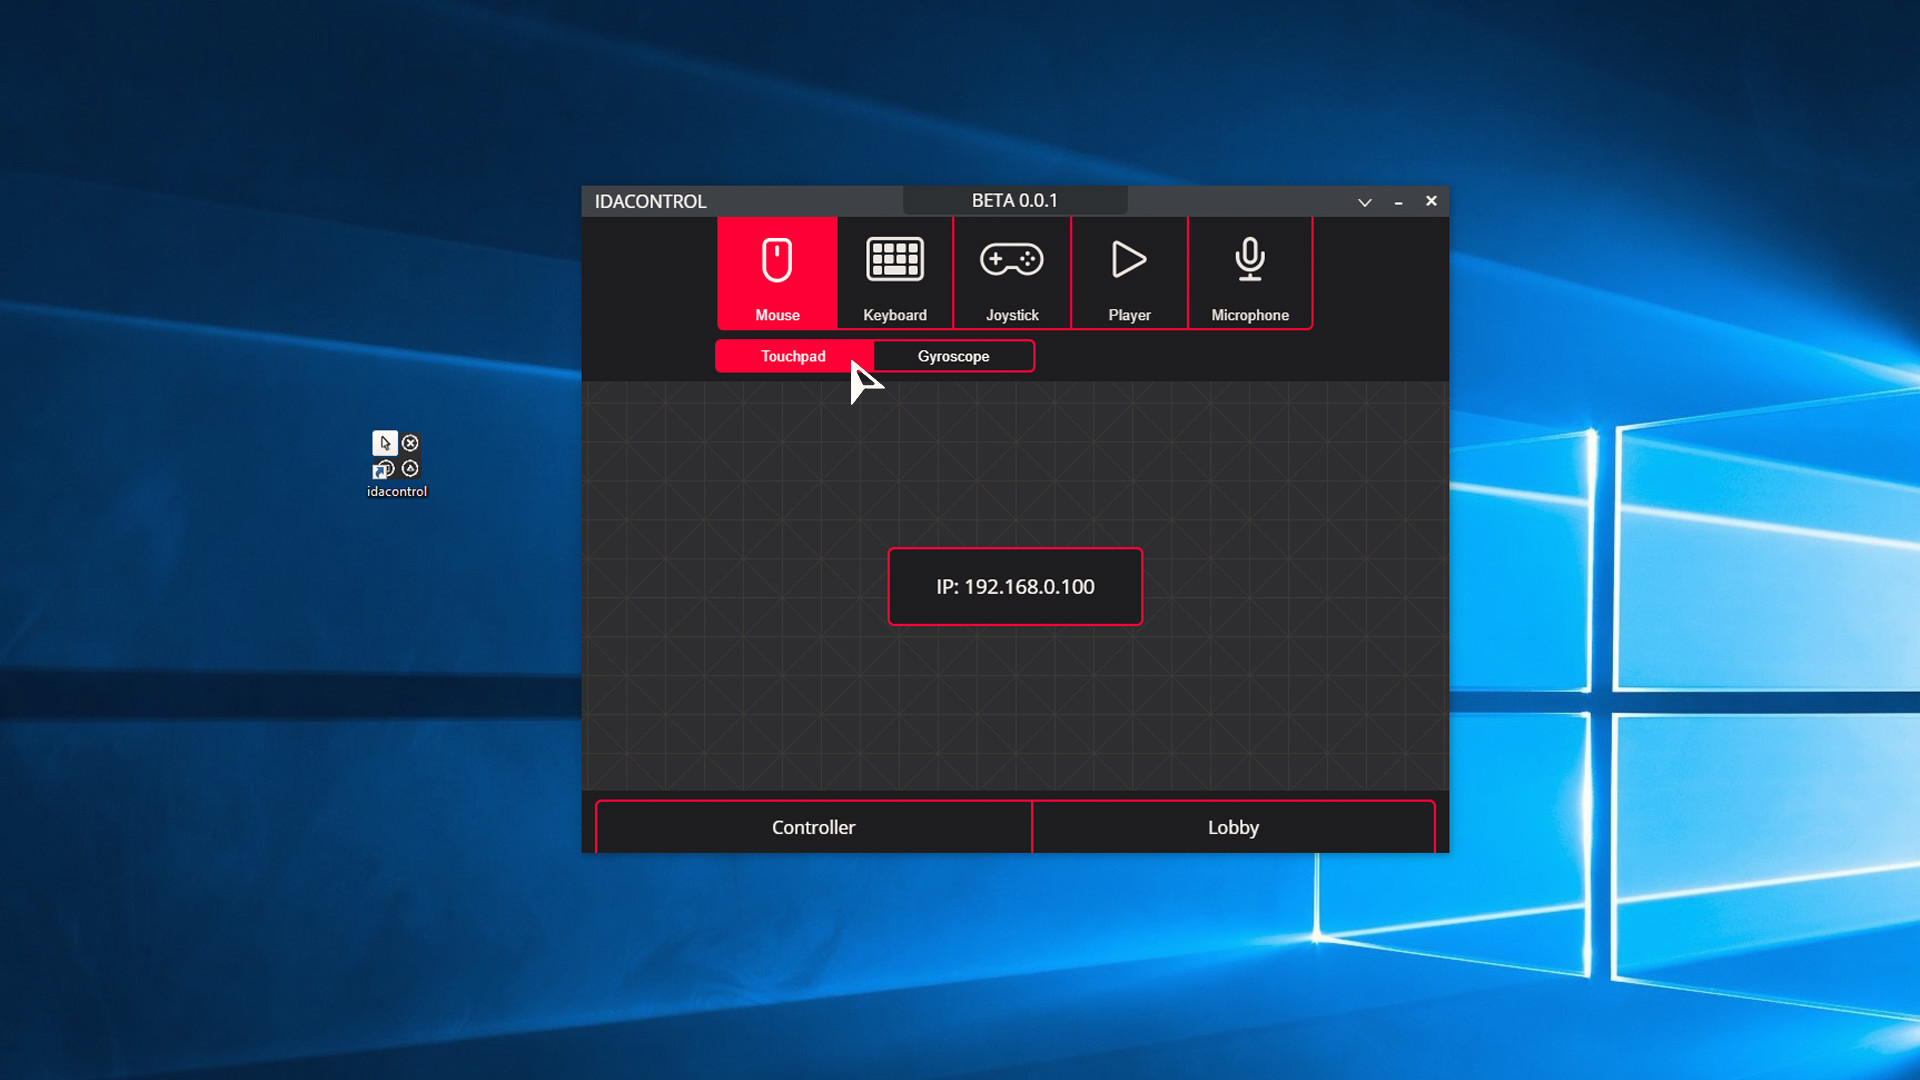The height and width of the screenshot is (1080, 1920).
Task: Expand the title bar chevron menu
Action: click(1364, 202)
